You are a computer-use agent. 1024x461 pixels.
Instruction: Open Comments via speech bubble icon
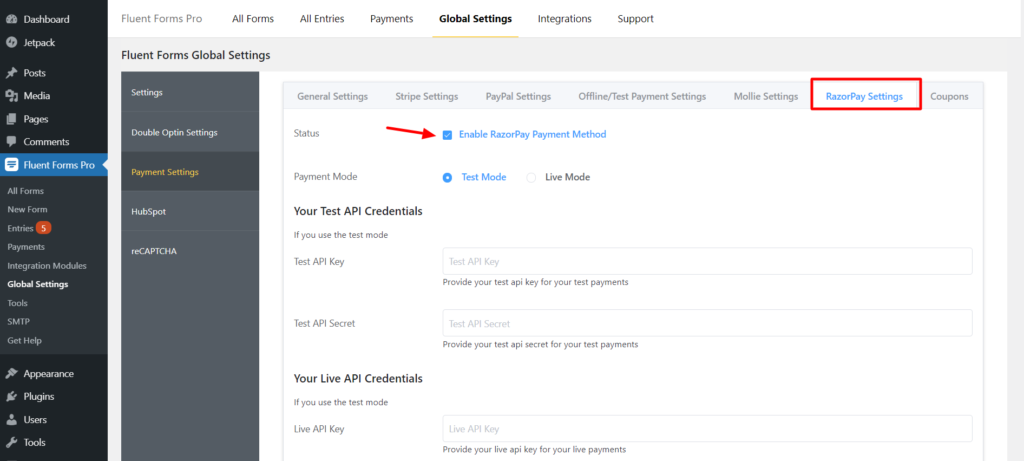coord(11,142)
